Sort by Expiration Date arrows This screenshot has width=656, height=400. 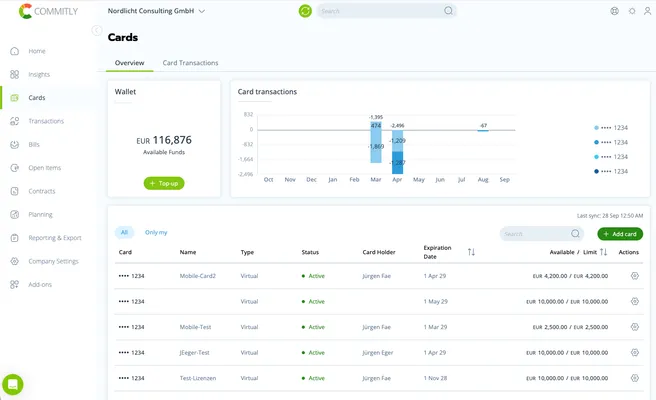pos(471,252)
